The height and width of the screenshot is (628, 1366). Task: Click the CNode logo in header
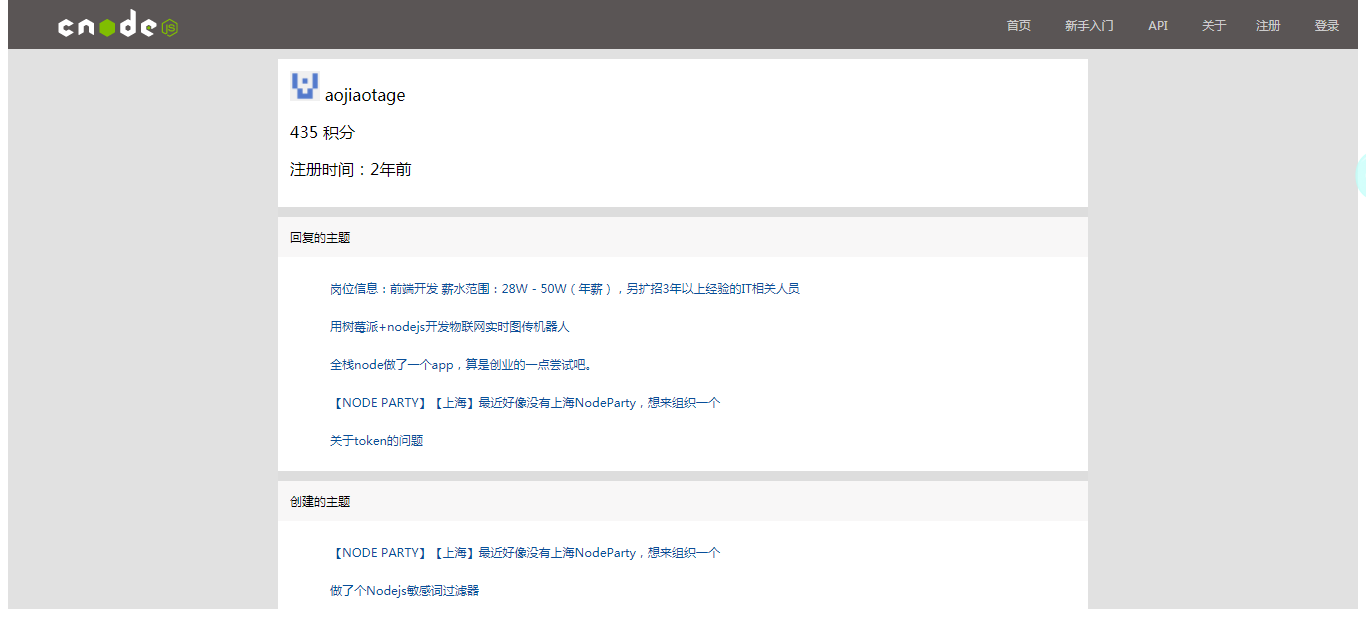118,26
